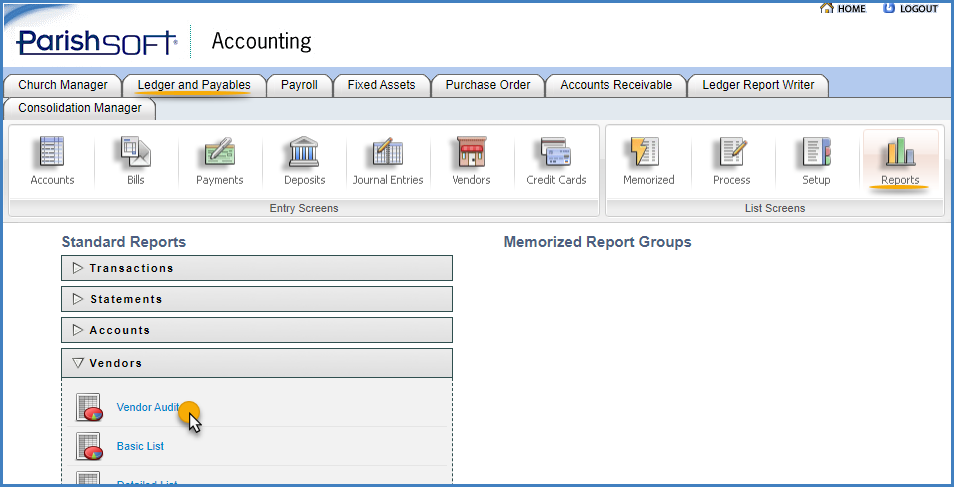Open the Deposits bank icon
954x487 pixels.
(x=304, y=152)
